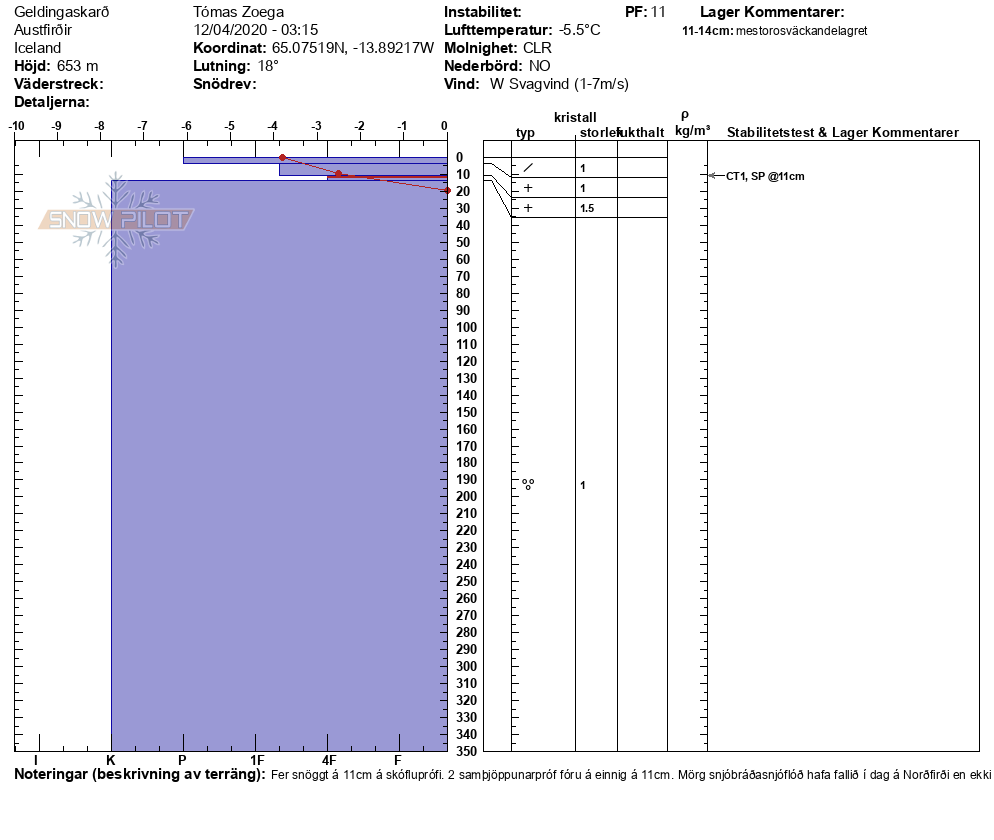This screenshot has height=840, width=994.
Task: Click the depth axis label 200
Action: [x=467, y=496]
